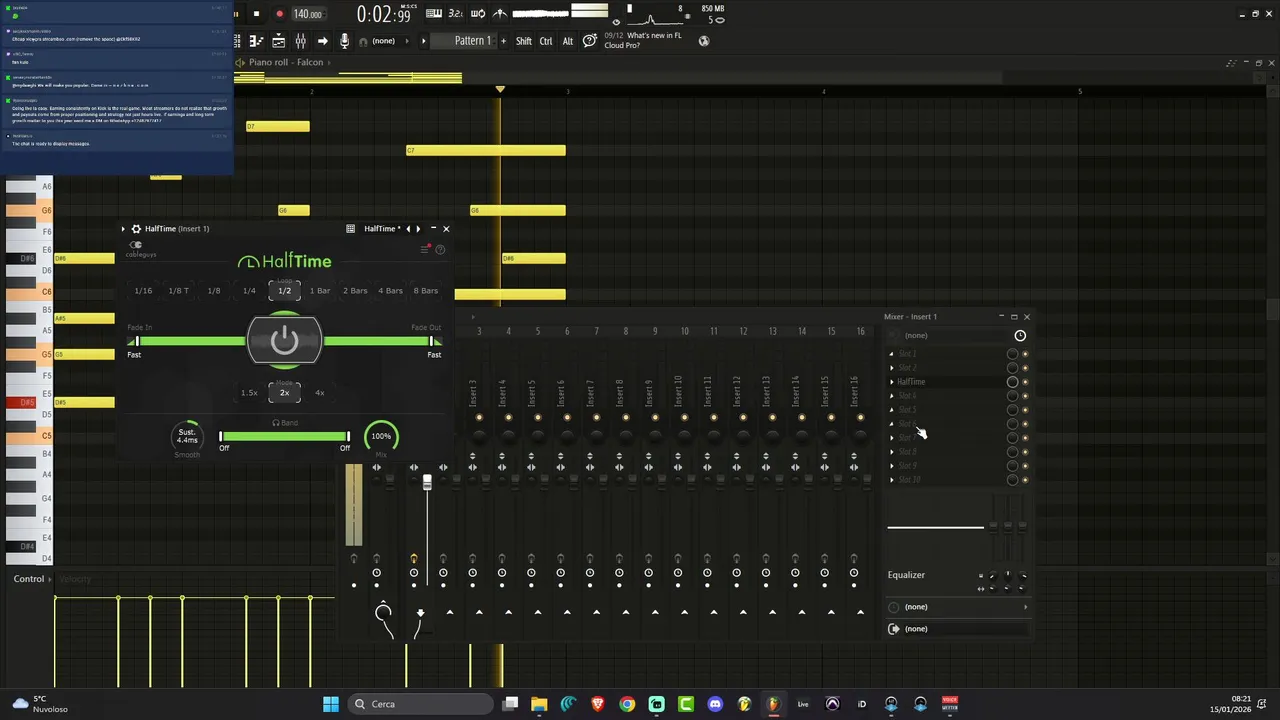Click the Fade Out slider handle

coord(433,342)
